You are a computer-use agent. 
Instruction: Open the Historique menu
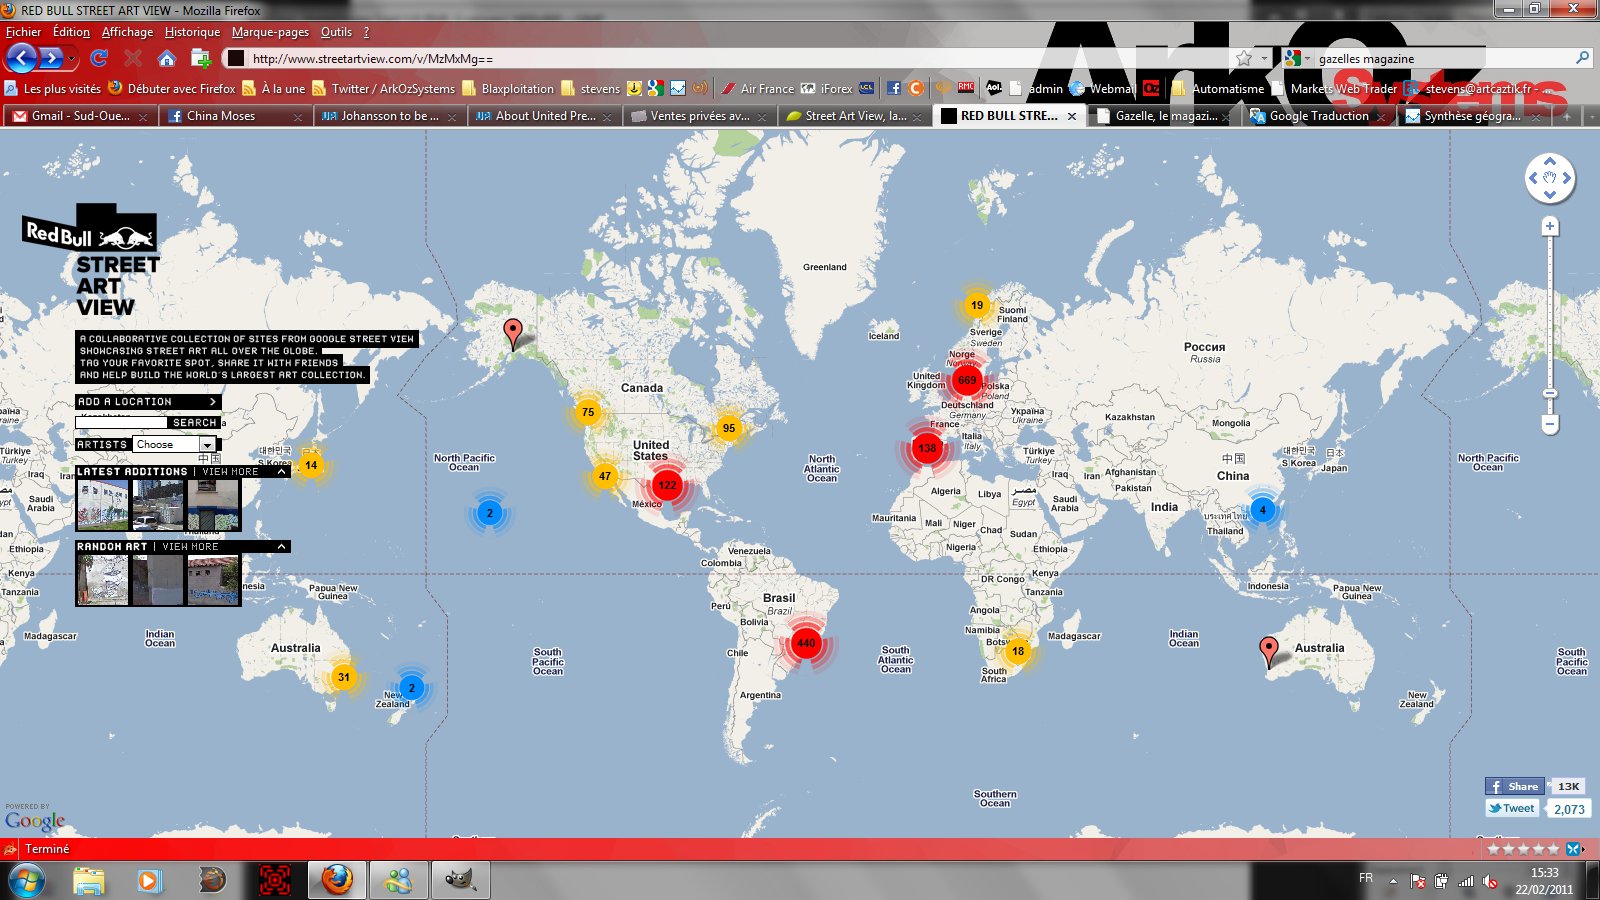[192, 32]
